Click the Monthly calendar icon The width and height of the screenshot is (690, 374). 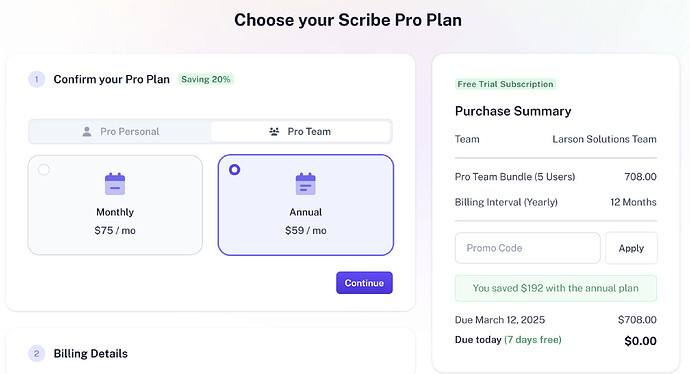[115, 183]
